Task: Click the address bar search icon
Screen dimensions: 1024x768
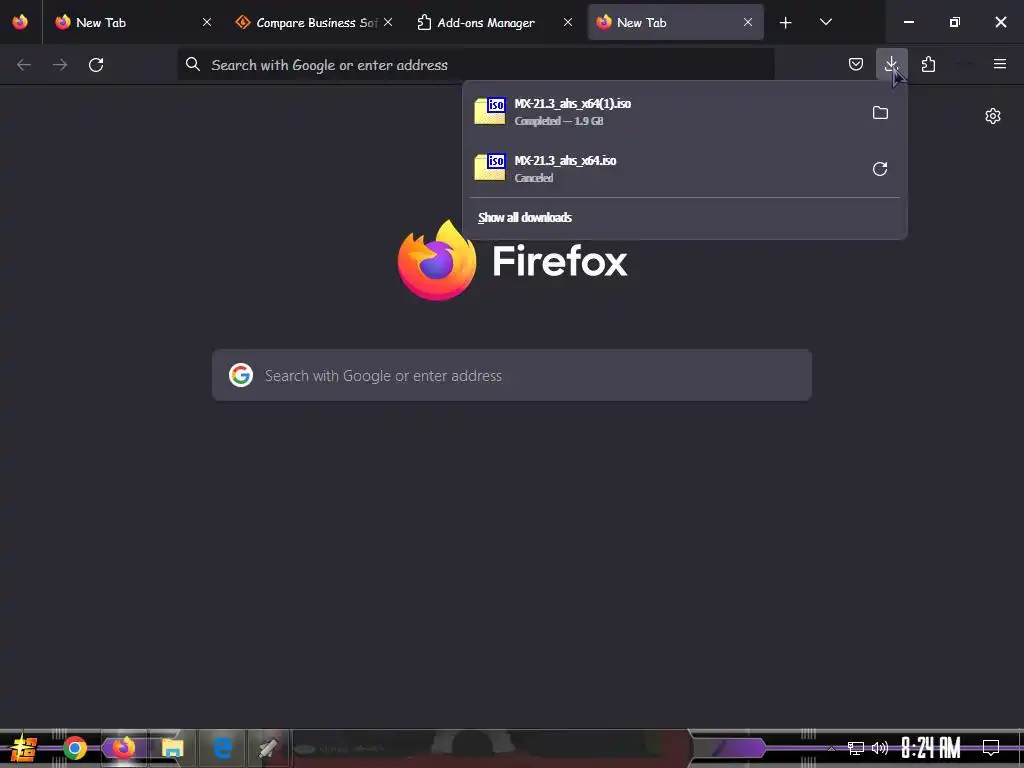Action: pyautogui.click(x=193, y=64)
